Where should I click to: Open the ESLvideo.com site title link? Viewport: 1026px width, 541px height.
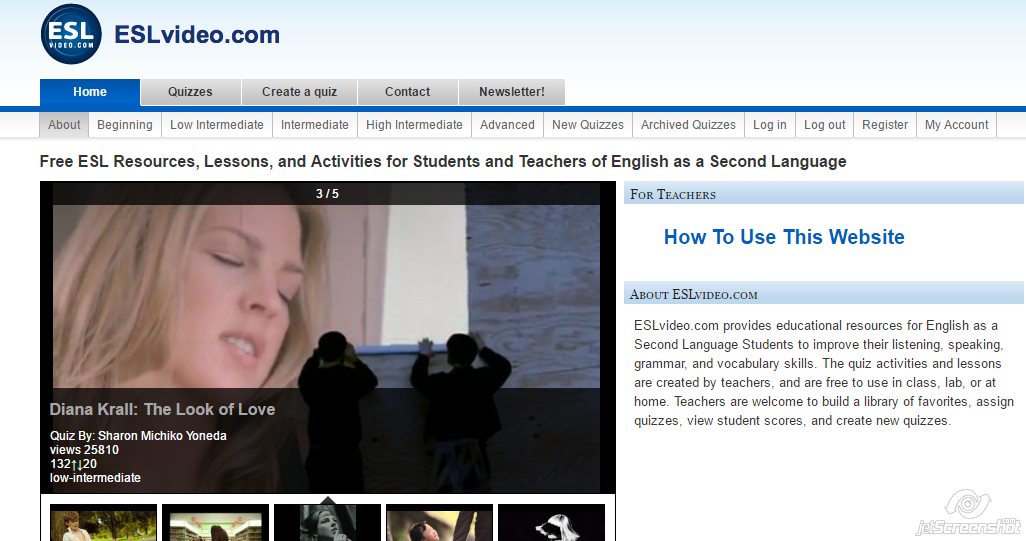pyautogui.click(x=197, y=35)
